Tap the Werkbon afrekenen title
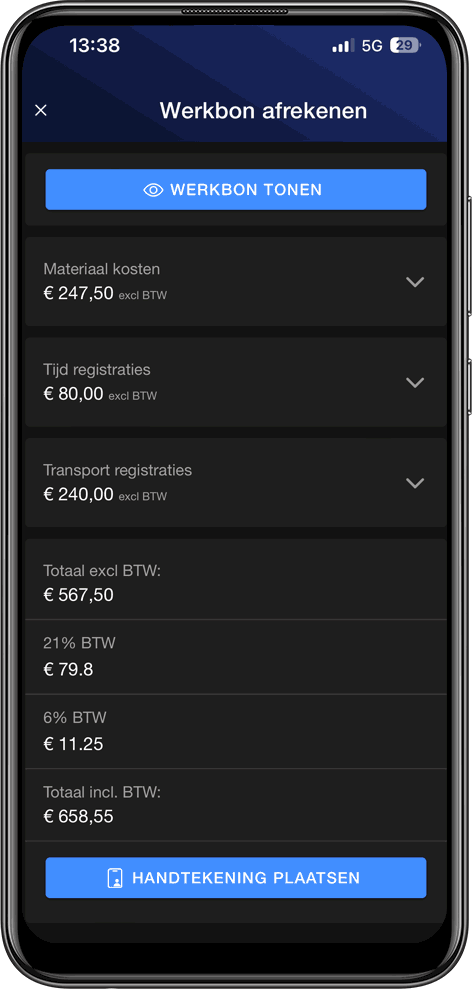This screenshot has width=472, height=989. 263,111
